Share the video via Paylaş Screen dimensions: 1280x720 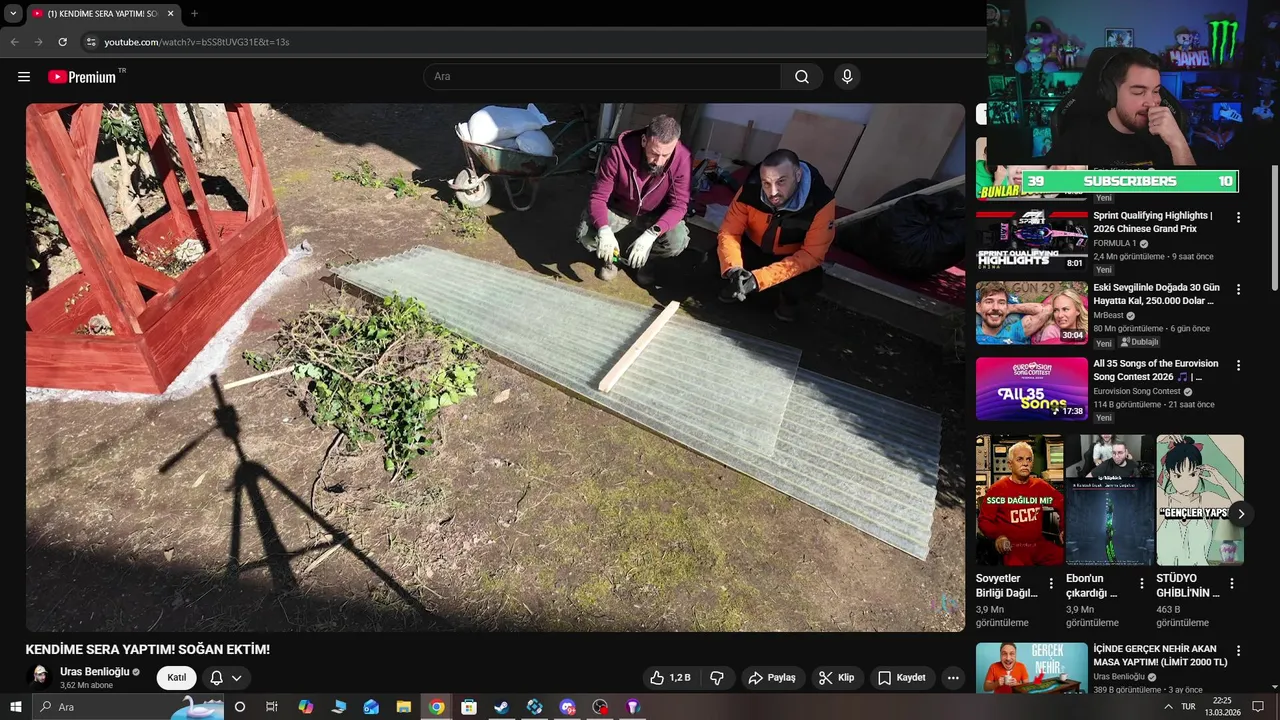tap(772, 678)
